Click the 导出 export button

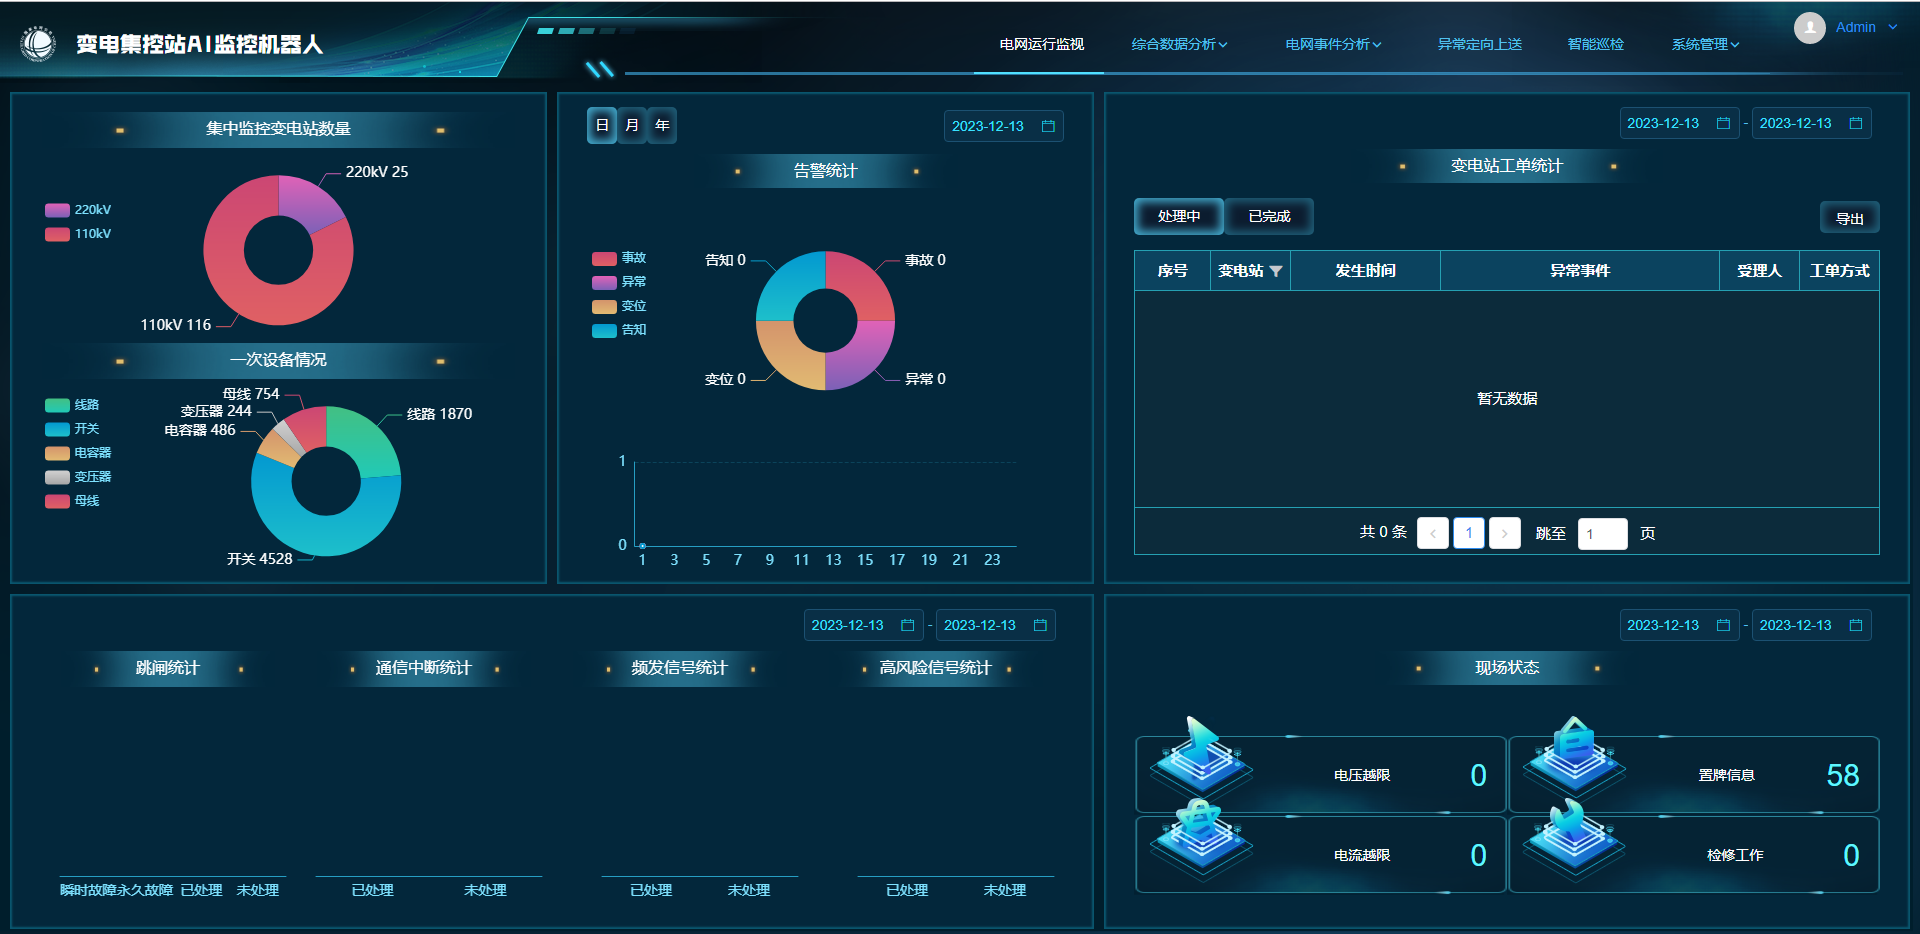pos(1849,218)
